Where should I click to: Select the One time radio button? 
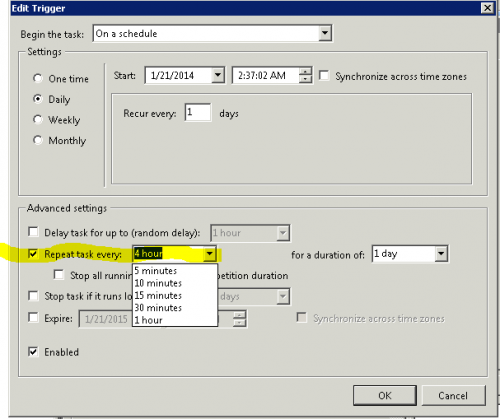(x=38, y=78)
